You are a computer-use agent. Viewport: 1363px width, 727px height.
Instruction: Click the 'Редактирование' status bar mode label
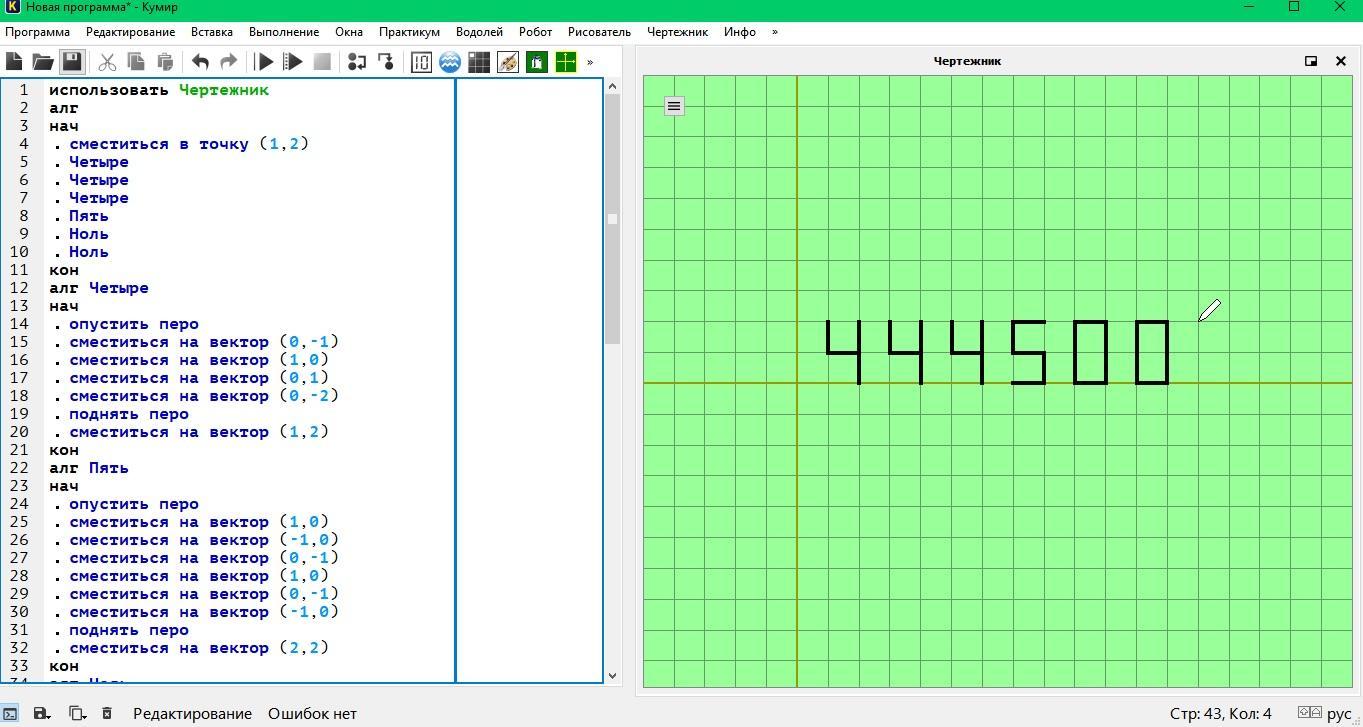pyautogui.click(x=192, y=713)
